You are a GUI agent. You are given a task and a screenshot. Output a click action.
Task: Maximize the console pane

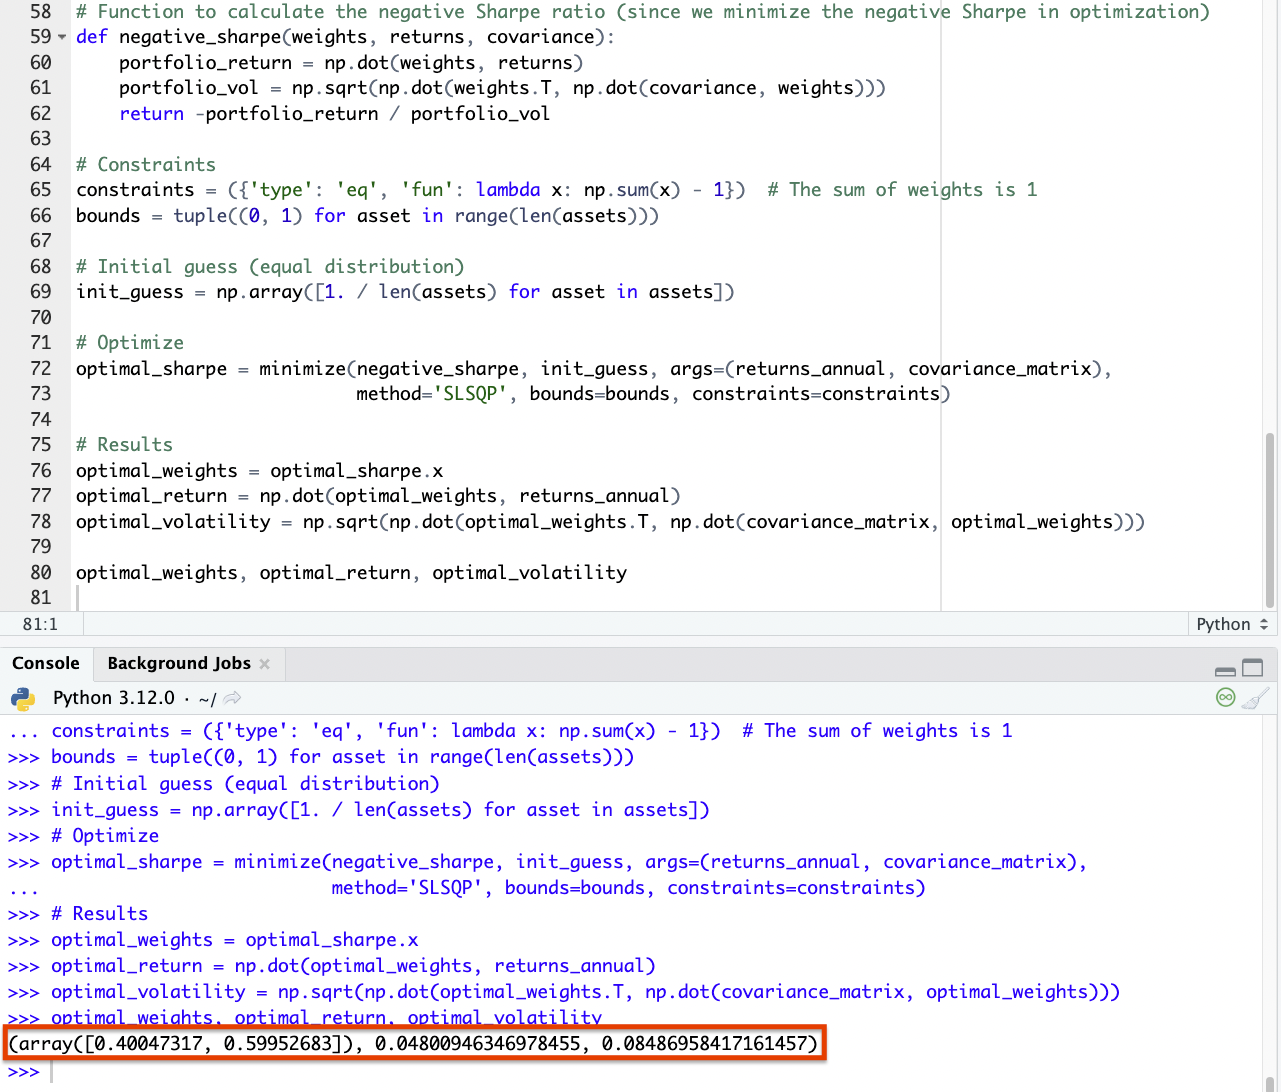tap(1252, 668)
